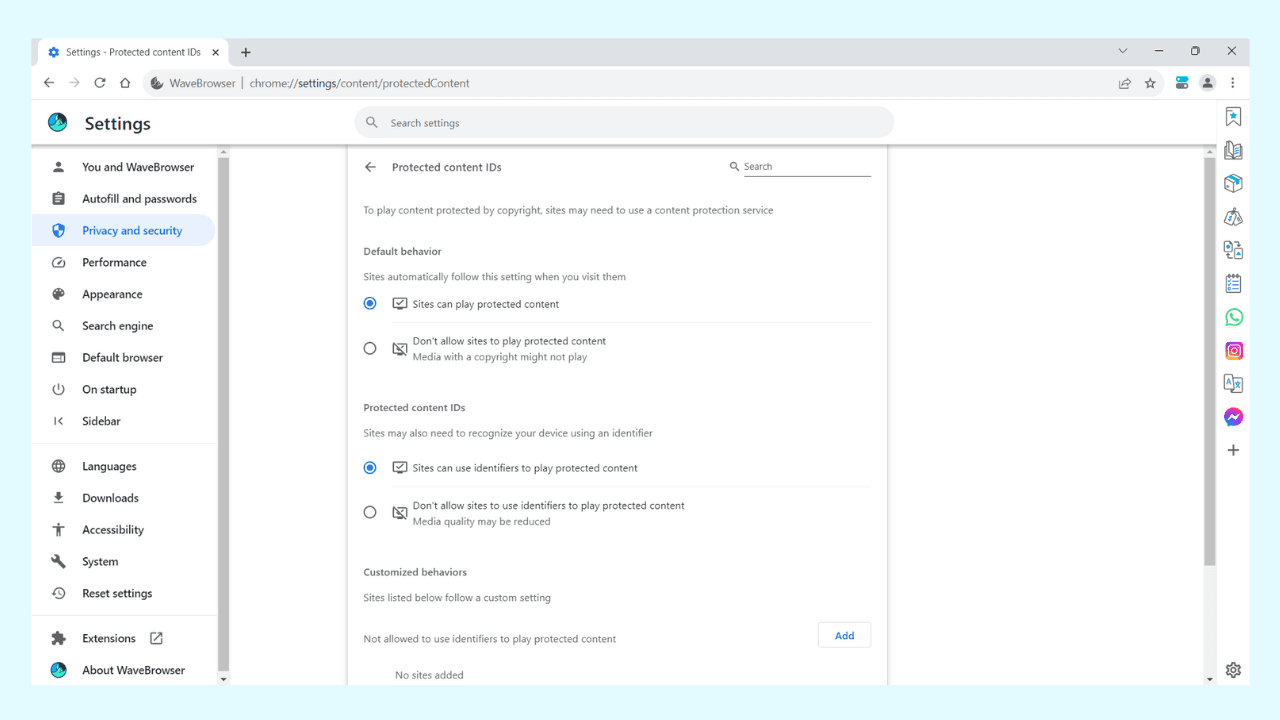Open the bookmarks sidebar panel
1280x720 pixels.
coord(1233,117)
